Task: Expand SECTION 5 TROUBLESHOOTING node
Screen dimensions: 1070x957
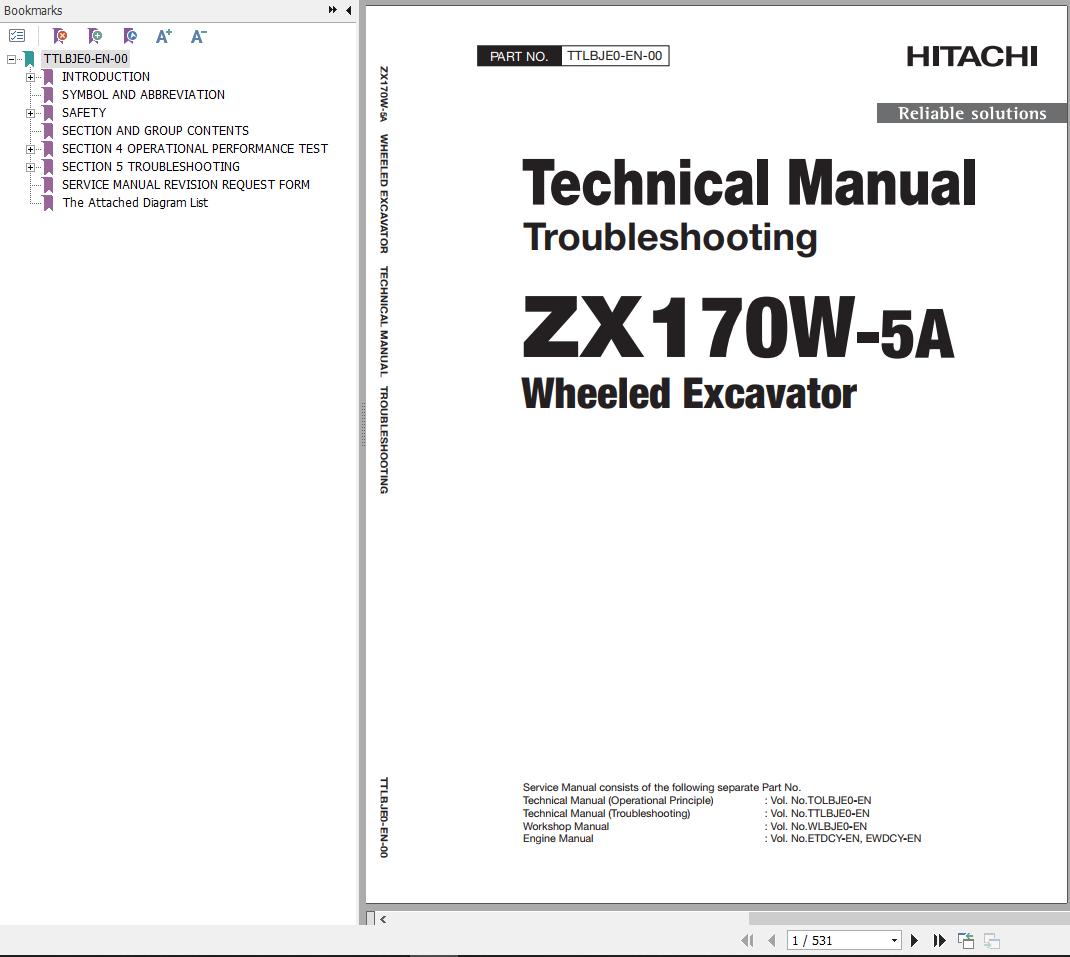Action: pos(30,167)
